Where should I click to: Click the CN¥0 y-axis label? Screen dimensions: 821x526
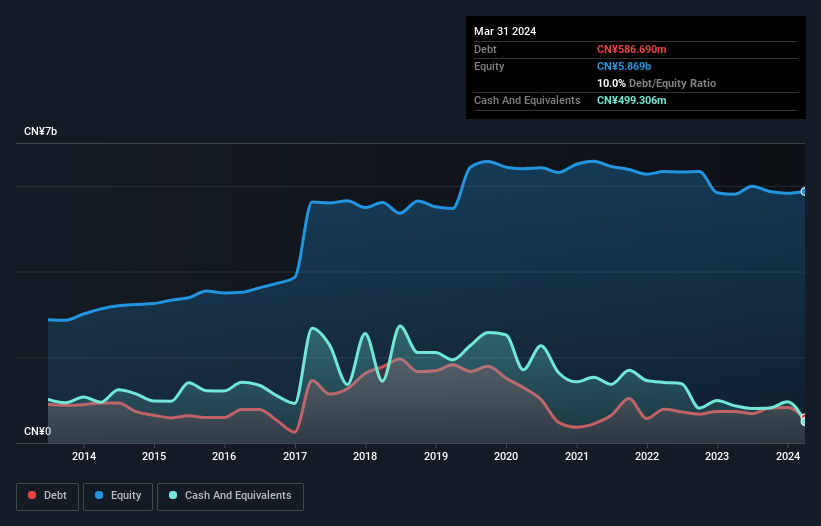point(38,431)
